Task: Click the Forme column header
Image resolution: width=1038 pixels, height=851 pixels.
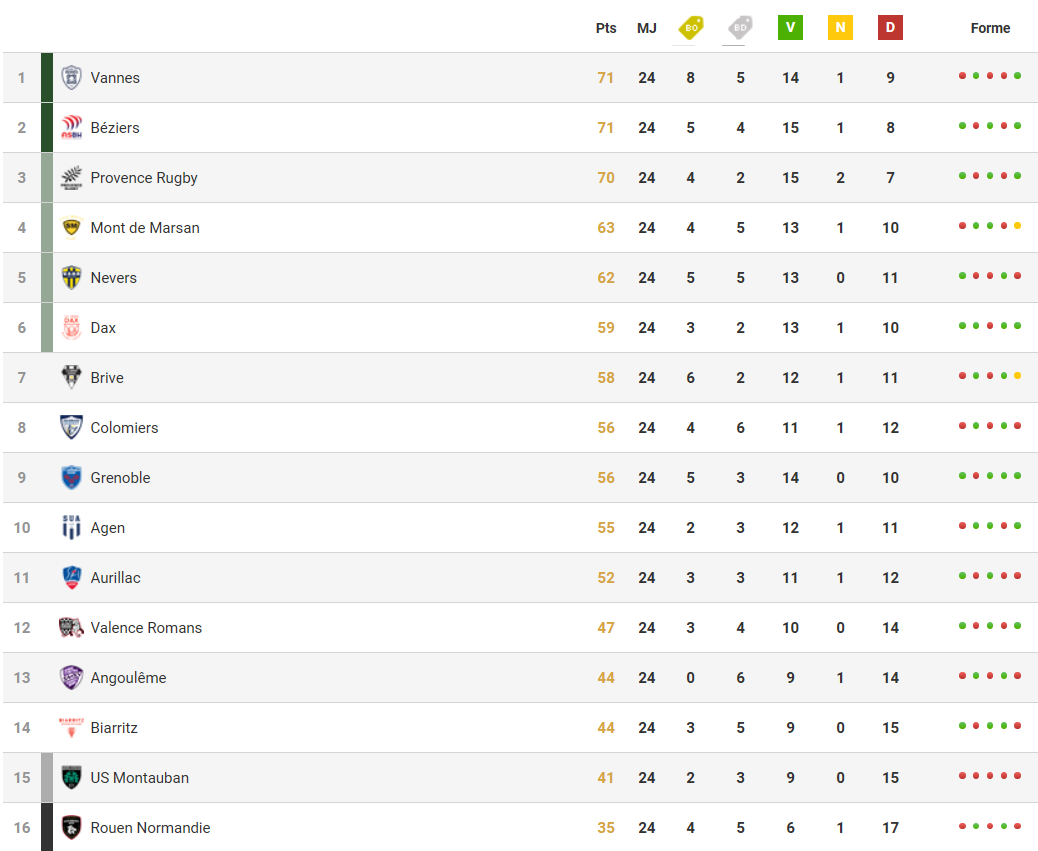Action: click(x=990, y=28)
